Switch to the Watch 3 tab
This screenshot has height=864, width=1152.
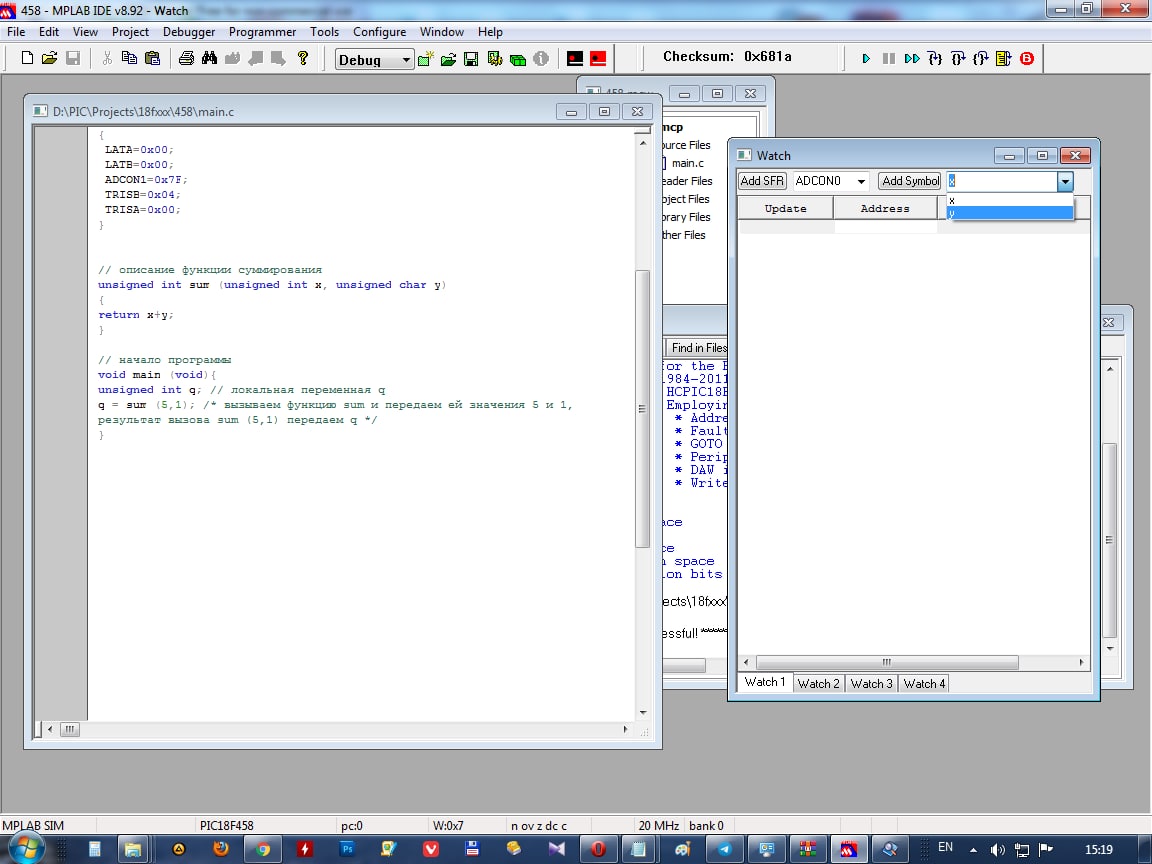pos(871,683)
